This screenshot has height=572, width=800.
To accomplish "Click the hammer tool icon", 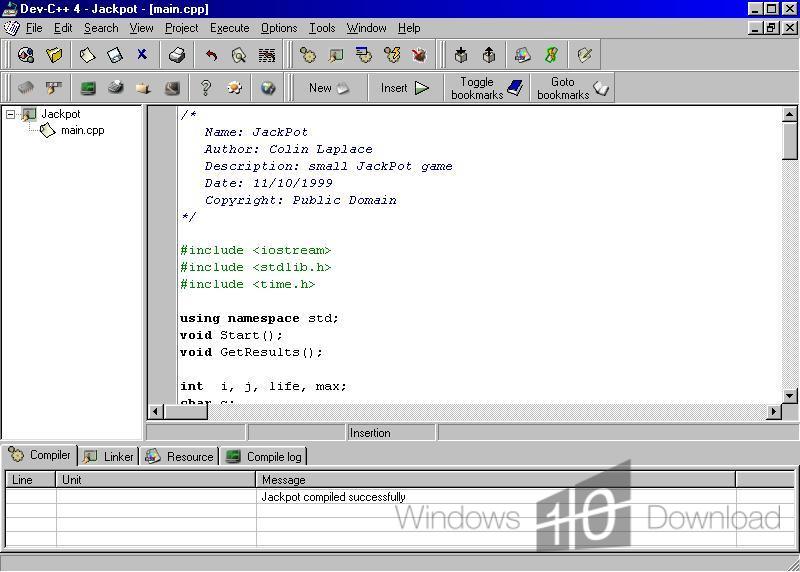I will [x=53, y=88].
